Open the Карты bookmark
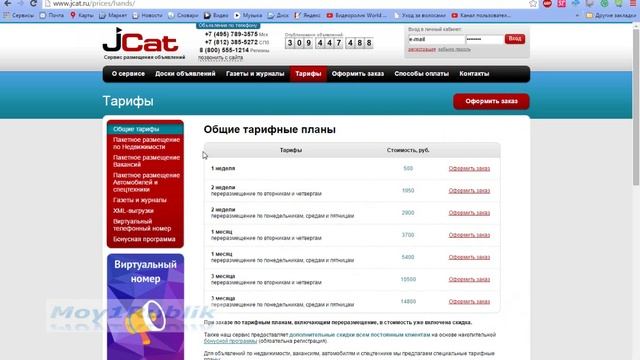This screenshot has width=640, height=360. pyautogui.click(x=82, y=16)
